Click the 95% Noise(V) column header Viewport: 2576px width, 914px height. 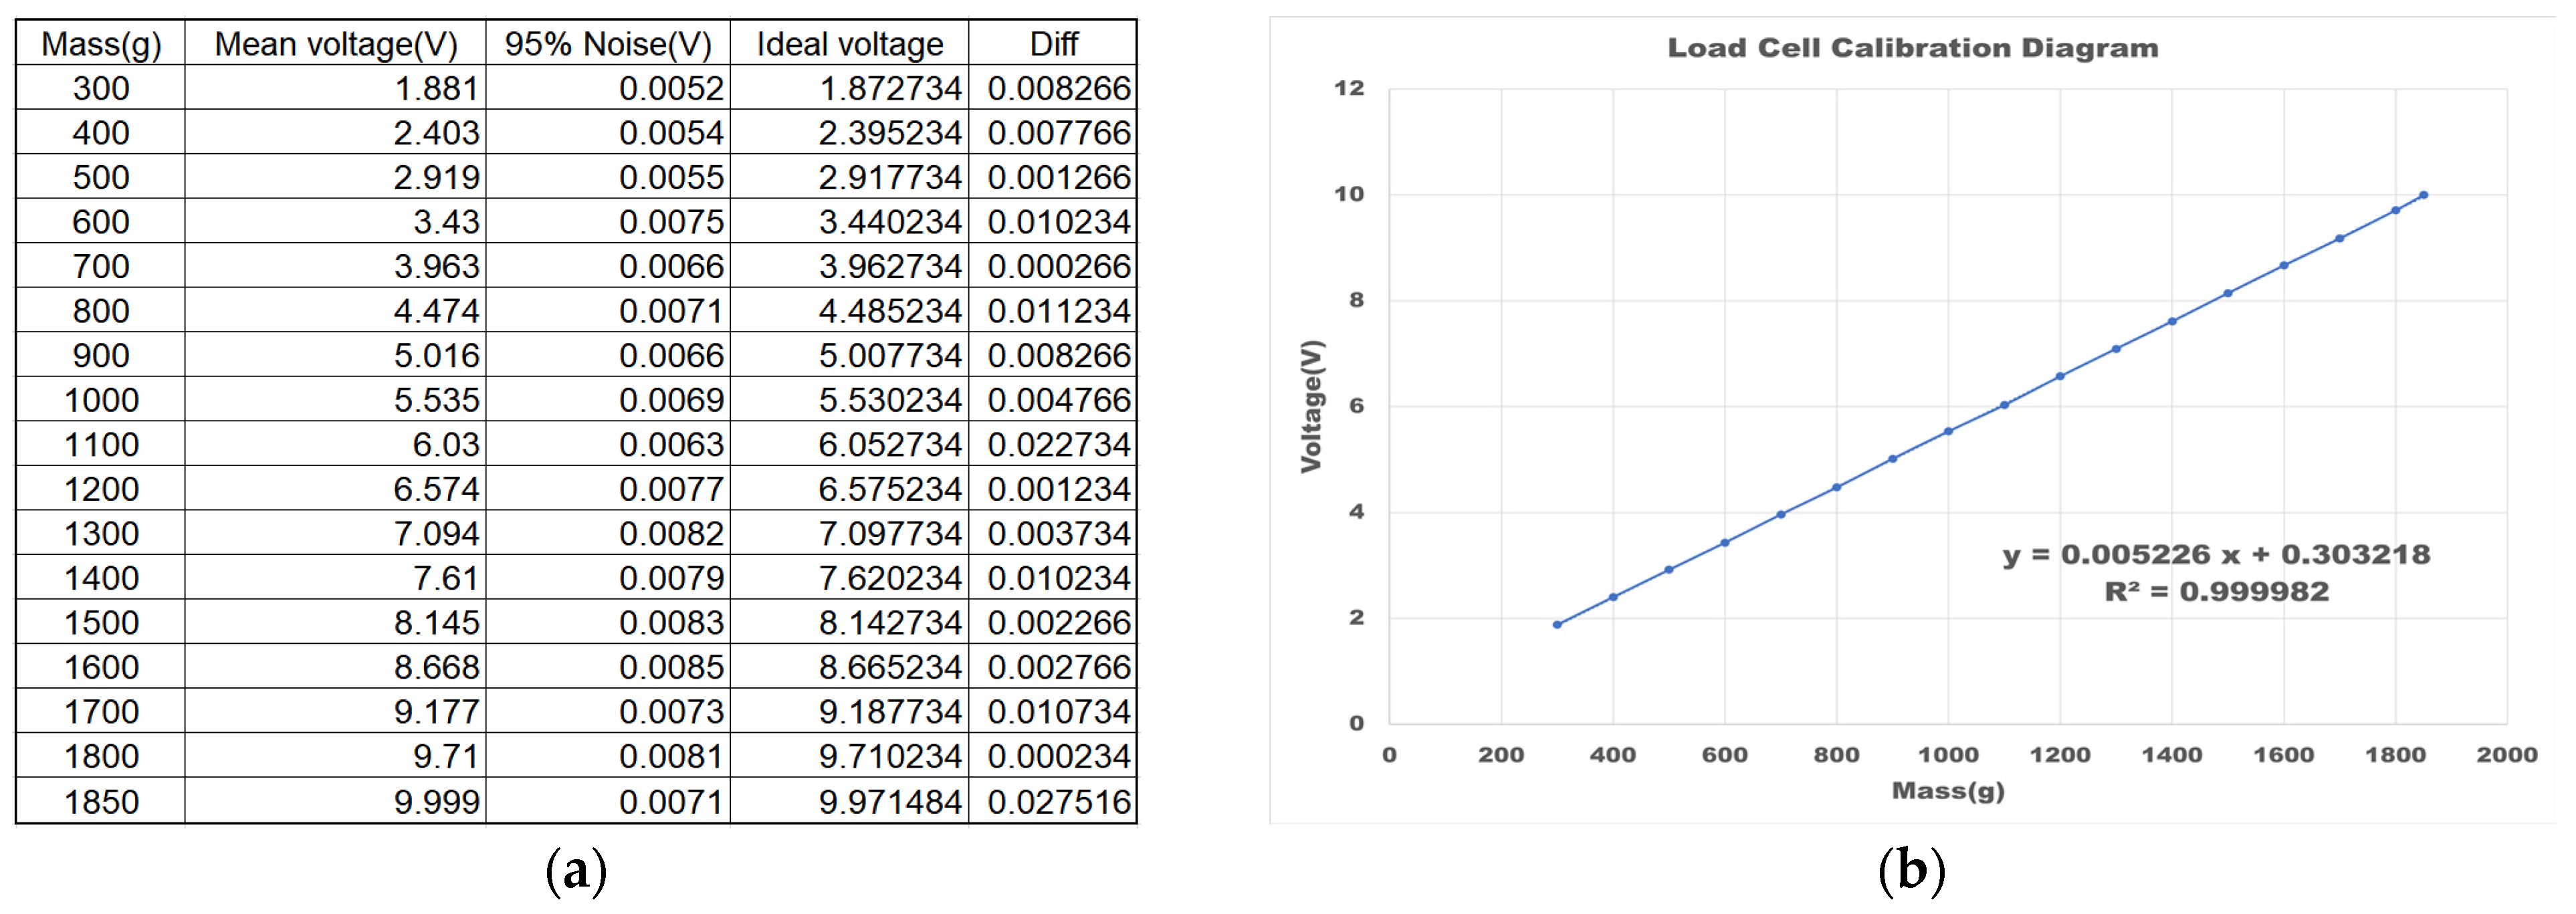click(608, 44)
